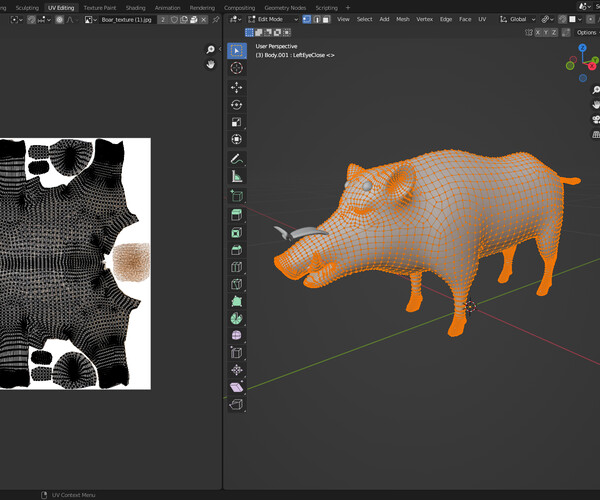Click the Z axis on navigation gizmo
The image size is (600, 500).
582,48
